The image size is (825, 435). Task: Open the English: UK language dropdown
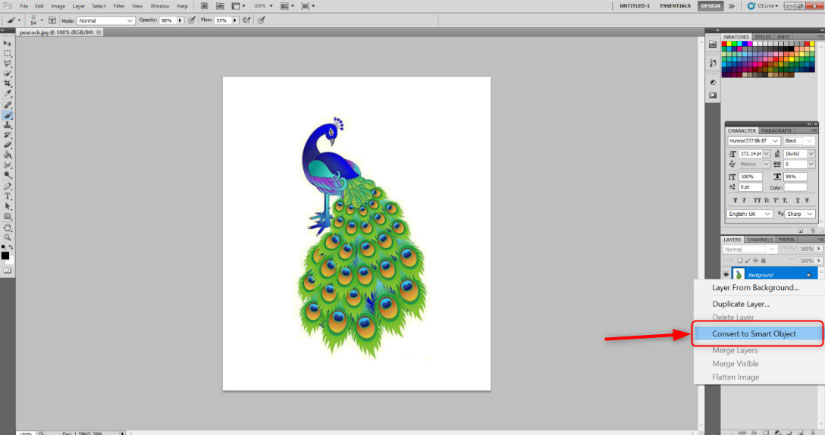(750, 214)
